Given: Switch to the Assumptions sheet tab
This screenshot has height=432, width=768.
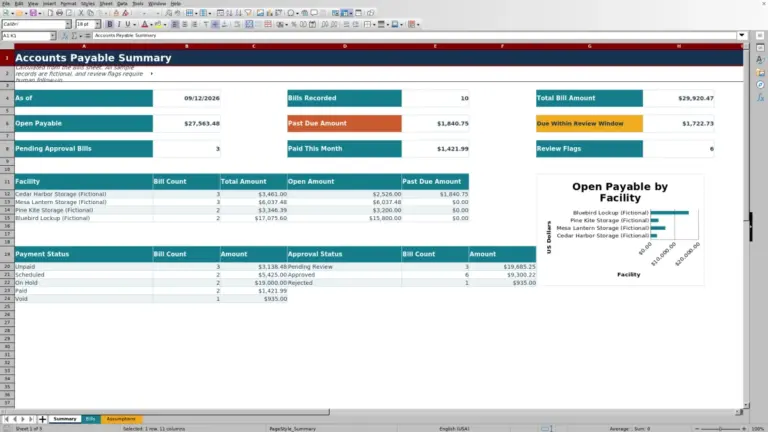Looking at the screenshot, I should [121, 419].
